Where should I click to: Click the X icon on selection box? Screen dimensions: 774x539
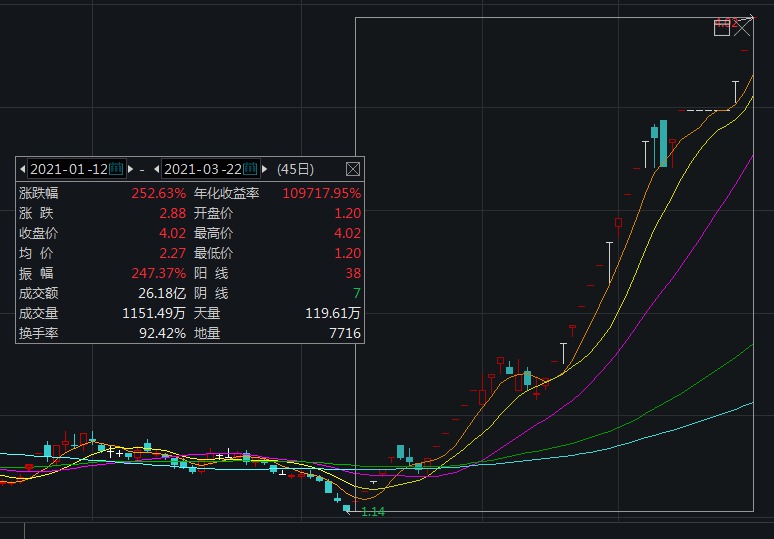pyautogui.click(x=742, y=28)
